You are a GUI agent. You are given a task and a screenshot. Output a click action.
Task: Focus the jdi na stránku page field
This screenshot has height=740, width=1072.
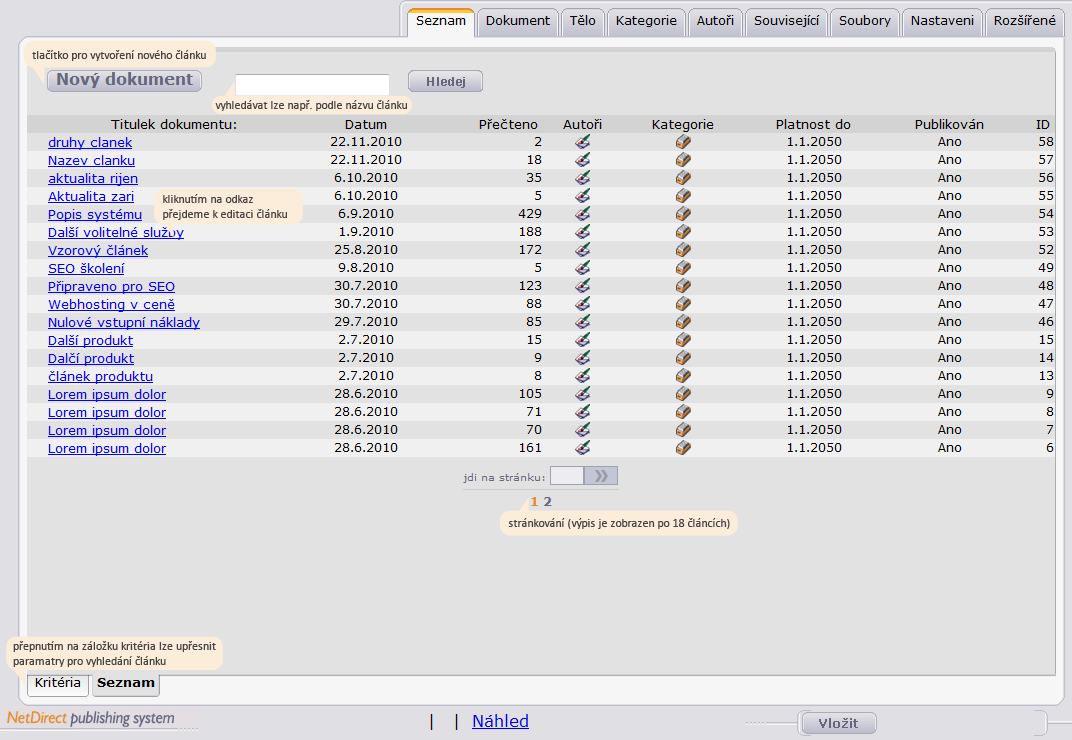coord(567,475)
